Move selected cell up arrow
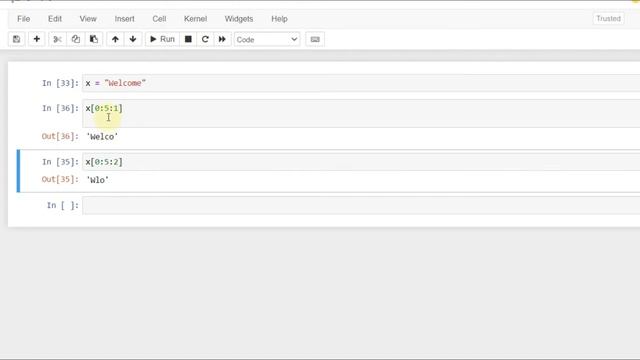This screenshot has width=640, height=360. [115, 39]
